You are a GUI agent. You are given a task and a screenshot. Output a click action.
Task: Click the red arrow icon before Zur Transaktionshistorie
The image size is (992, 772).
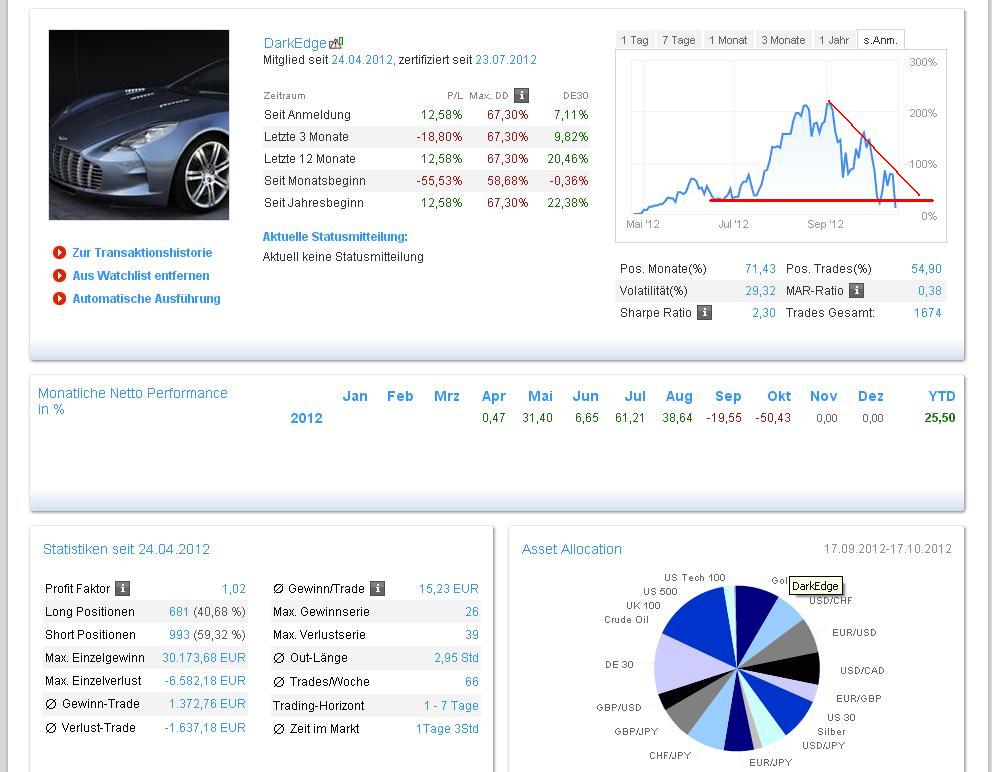pos(59,253)
